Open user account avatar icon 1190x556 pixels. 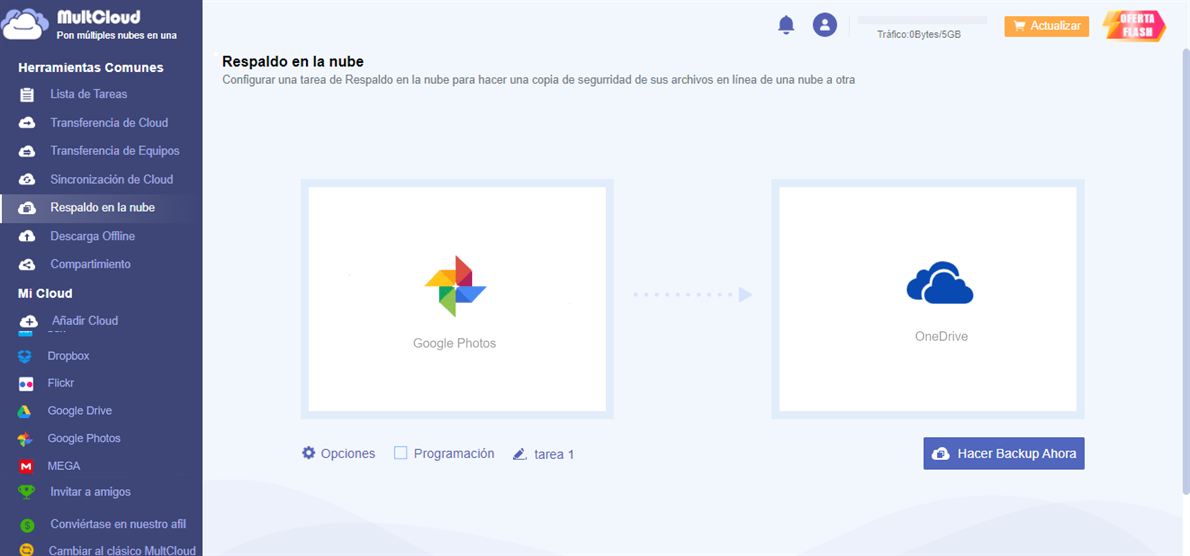[x=824, y=25]
